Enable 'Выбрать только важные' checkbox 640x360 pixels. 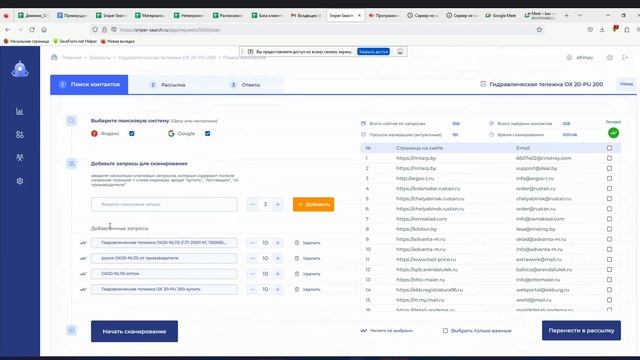(x=445, y=331)
